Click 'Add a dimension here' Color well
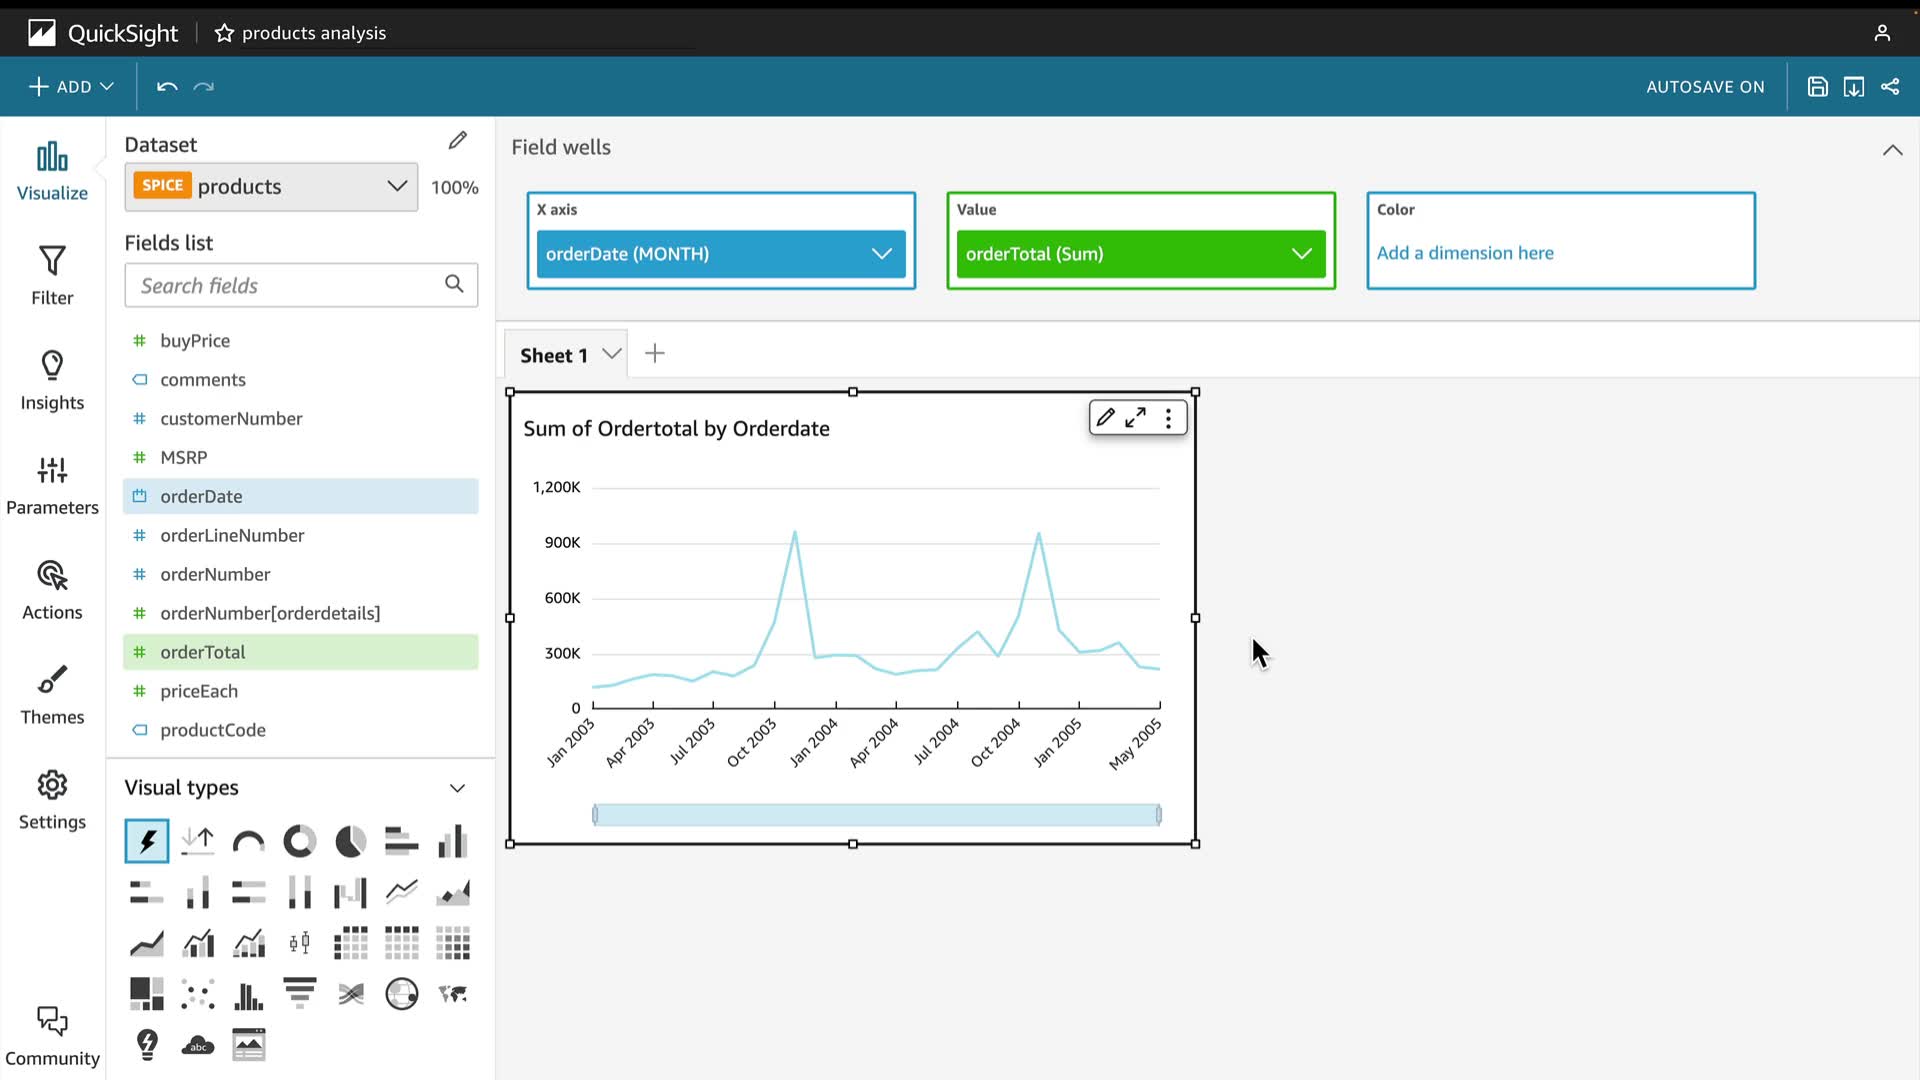This screenshot has width=1920, height=1080. [x=1464, y=253]
